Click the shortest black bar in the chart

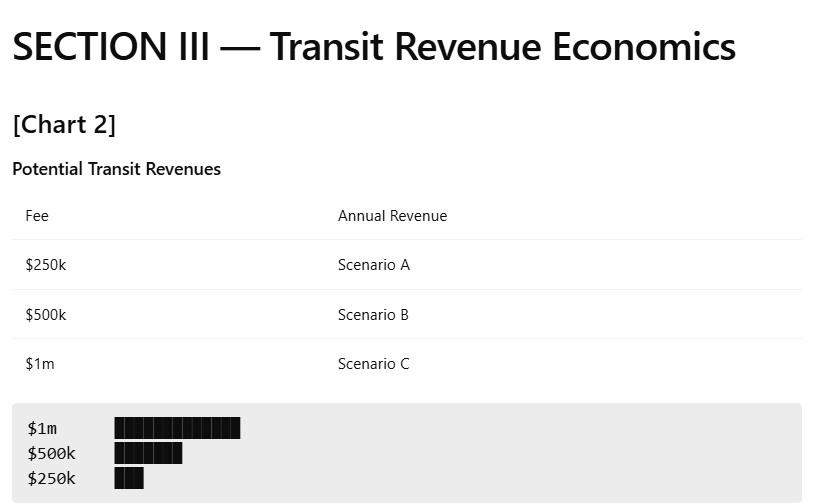click(x=129, y=479)
